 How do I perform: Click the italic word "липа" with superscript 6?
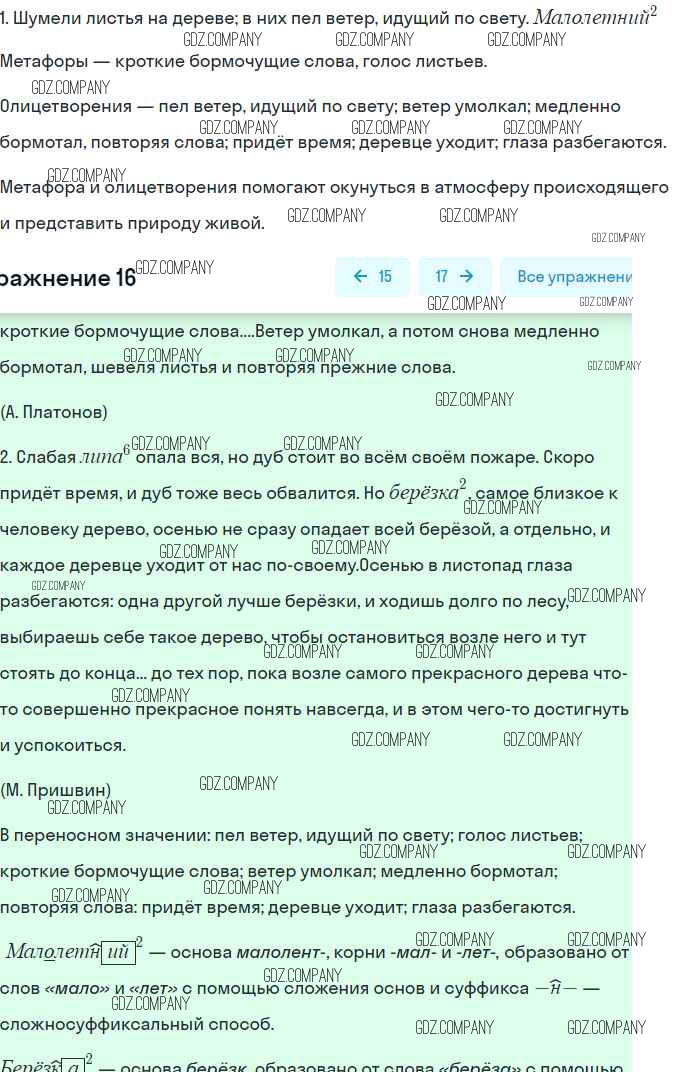click(101, 458)
